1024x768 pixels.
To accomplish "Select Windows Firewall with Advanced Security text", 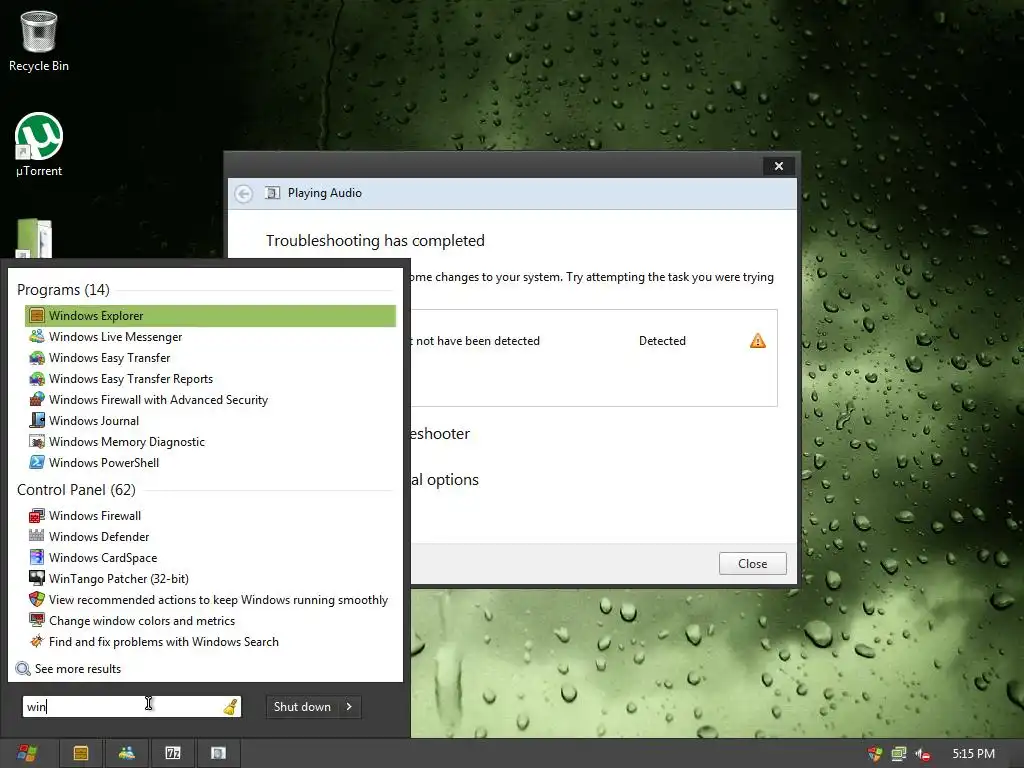I will coord(159,400).
